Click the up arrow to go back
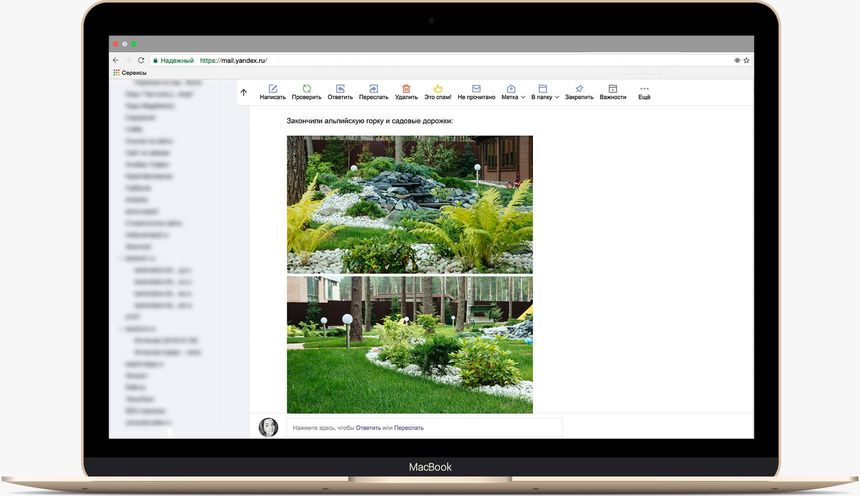The height and width of the screenshot is (496, 860). point(244,93)
